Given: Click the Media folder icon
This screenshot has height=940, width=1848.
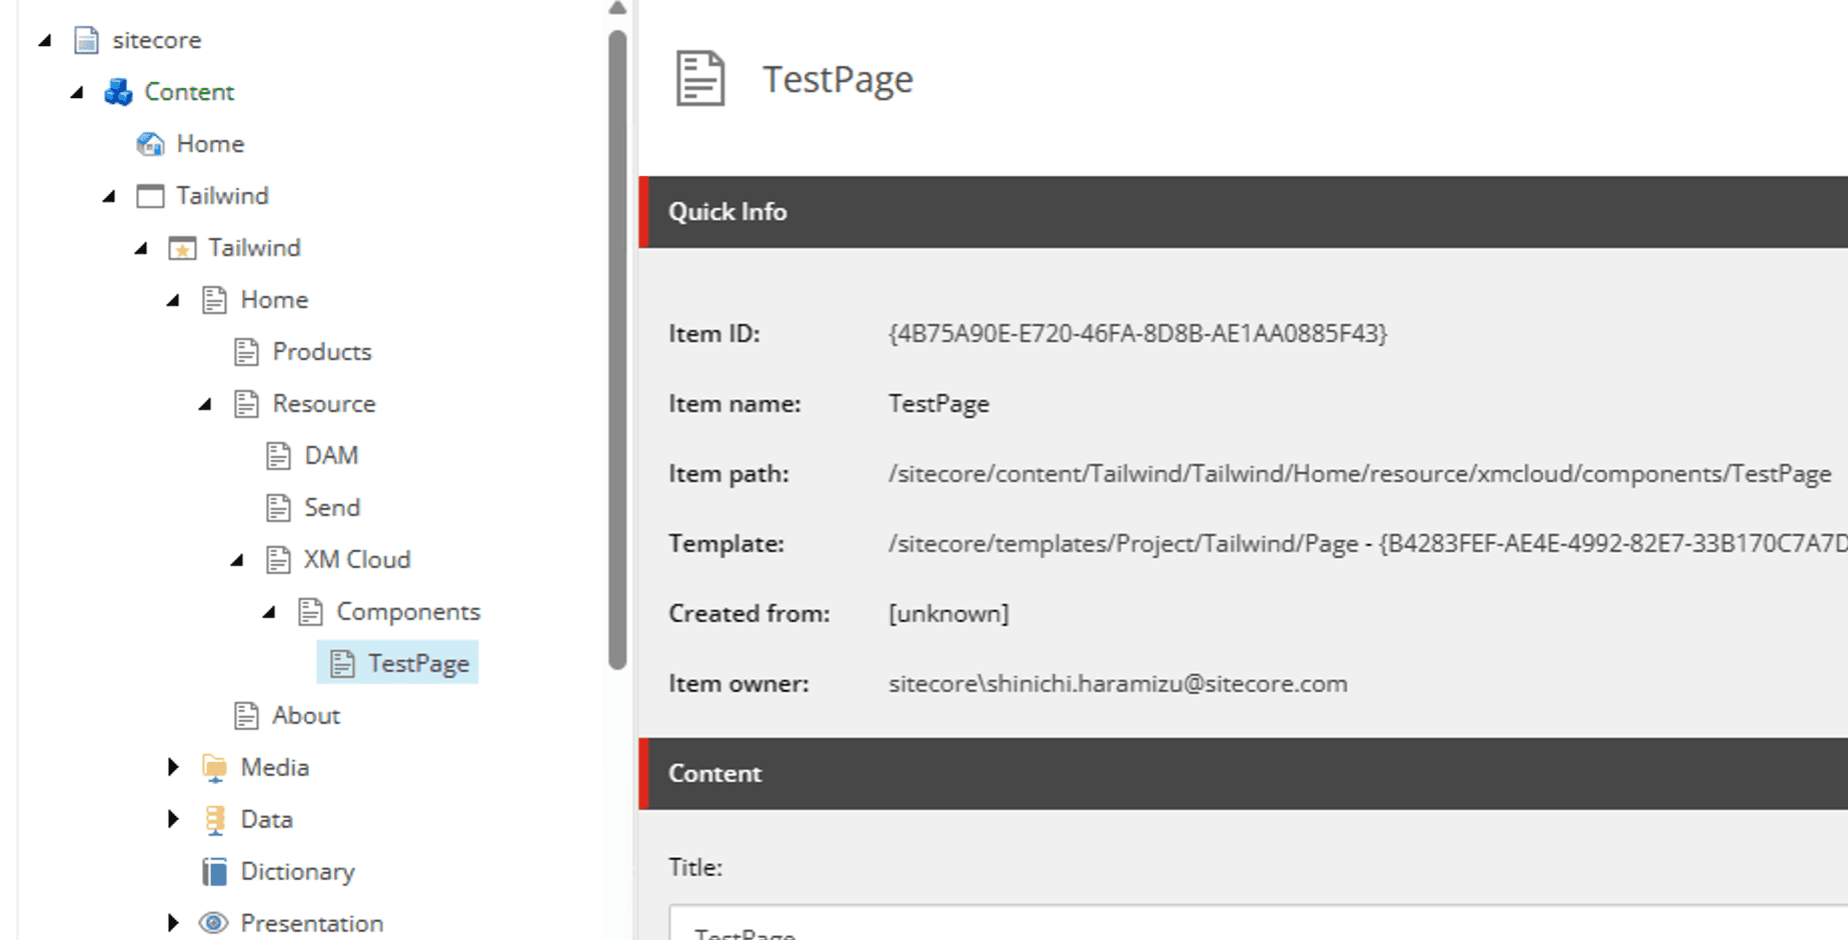Looking at the screenshot, I should (x=214, y=768).
